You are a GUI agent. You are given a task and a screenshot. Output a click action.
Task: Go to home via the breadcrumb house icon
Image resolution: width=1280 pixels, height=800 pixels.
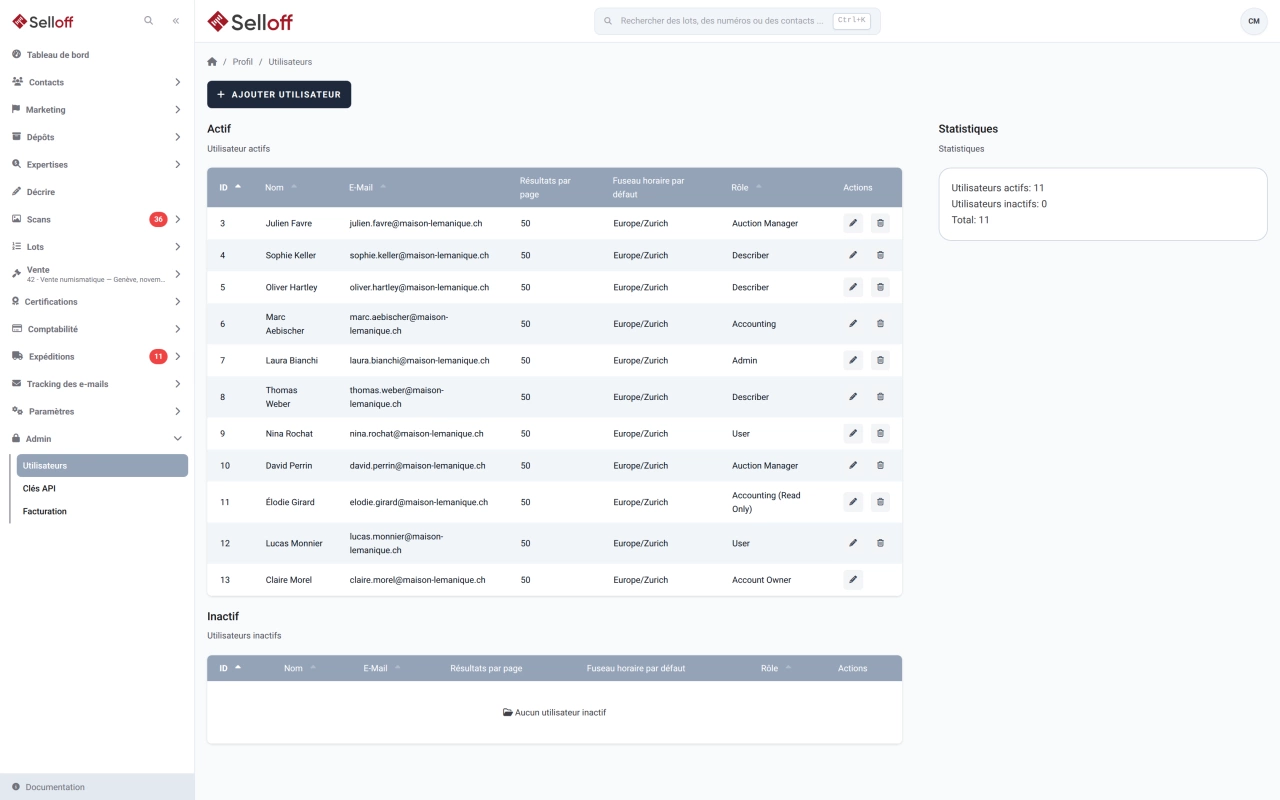[x=212, y=62]
